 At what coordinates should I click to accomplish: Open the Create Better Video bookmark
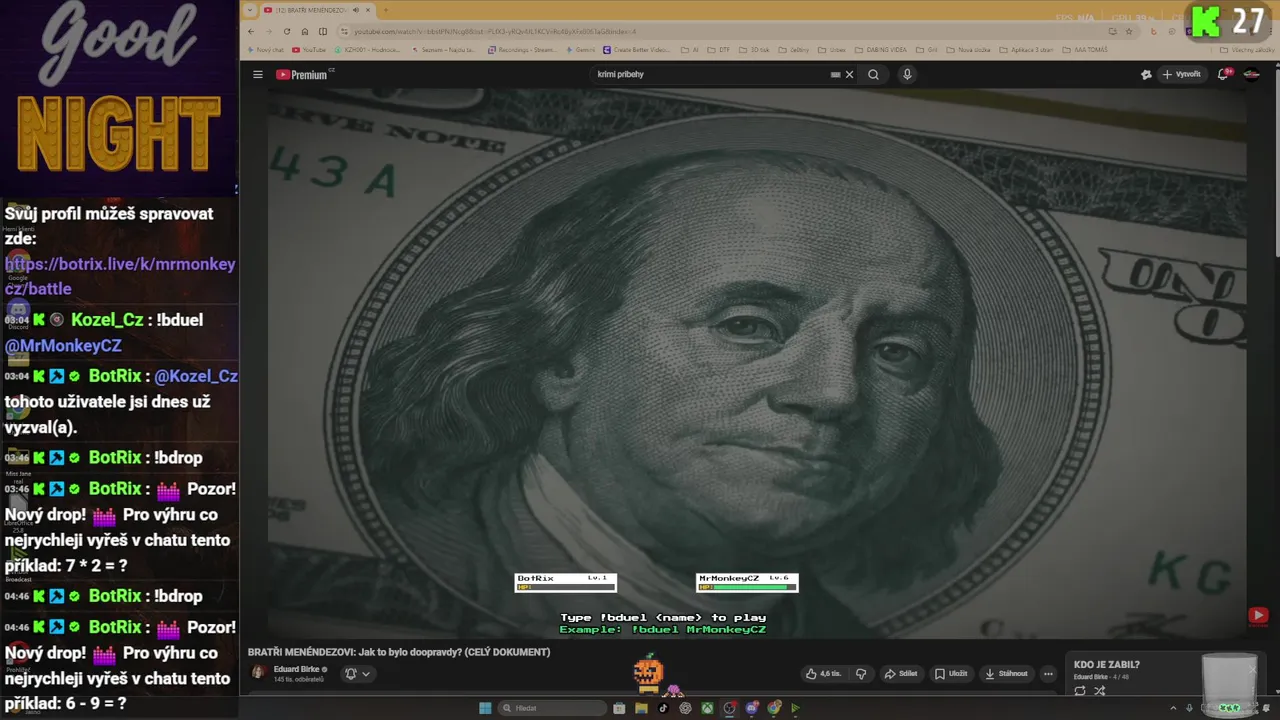(636, 49)
